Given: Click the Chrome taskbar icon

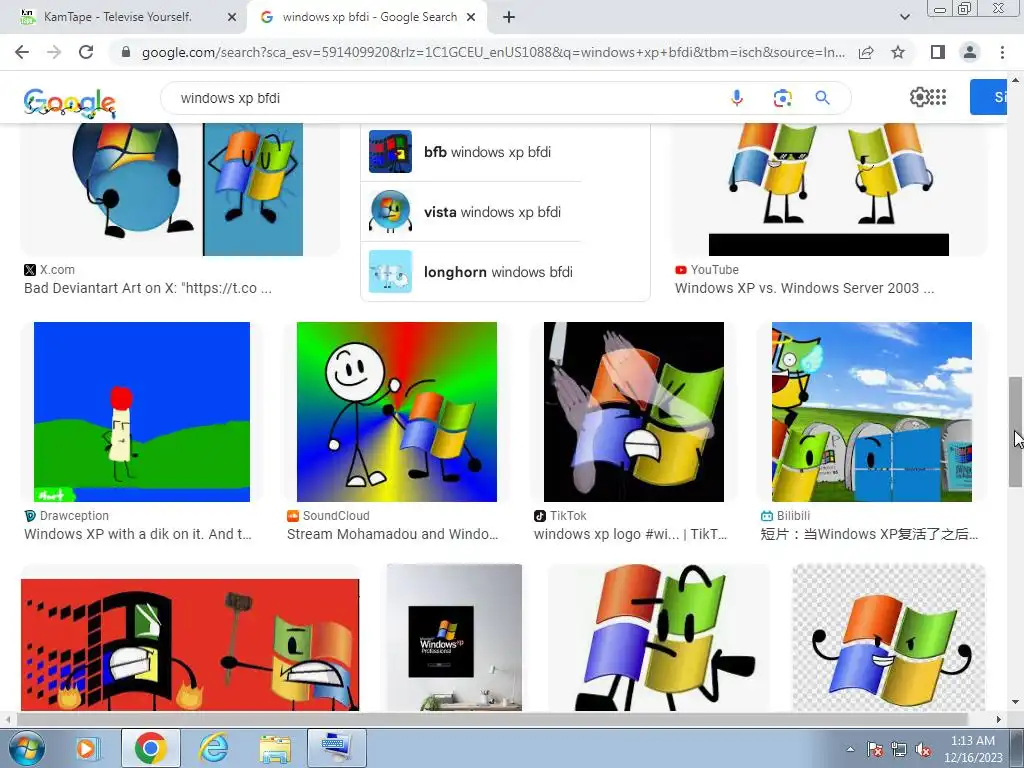Looking at the screenshot, I should (150, 748).
